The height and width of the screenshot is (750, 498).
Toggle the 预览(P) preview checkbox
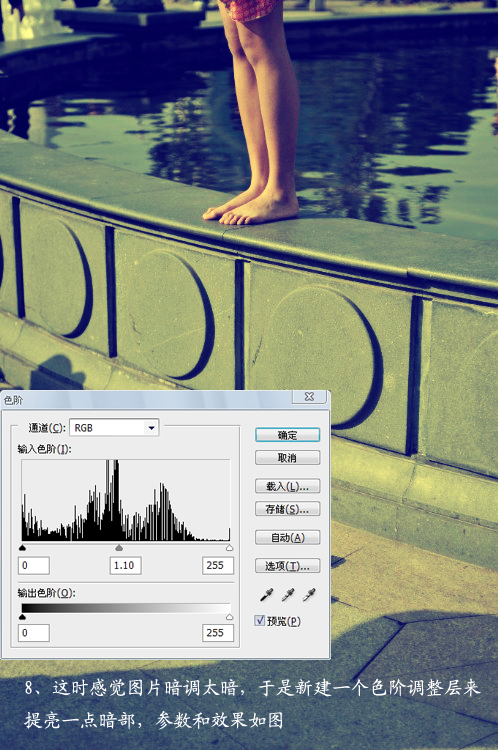(260, 620)
